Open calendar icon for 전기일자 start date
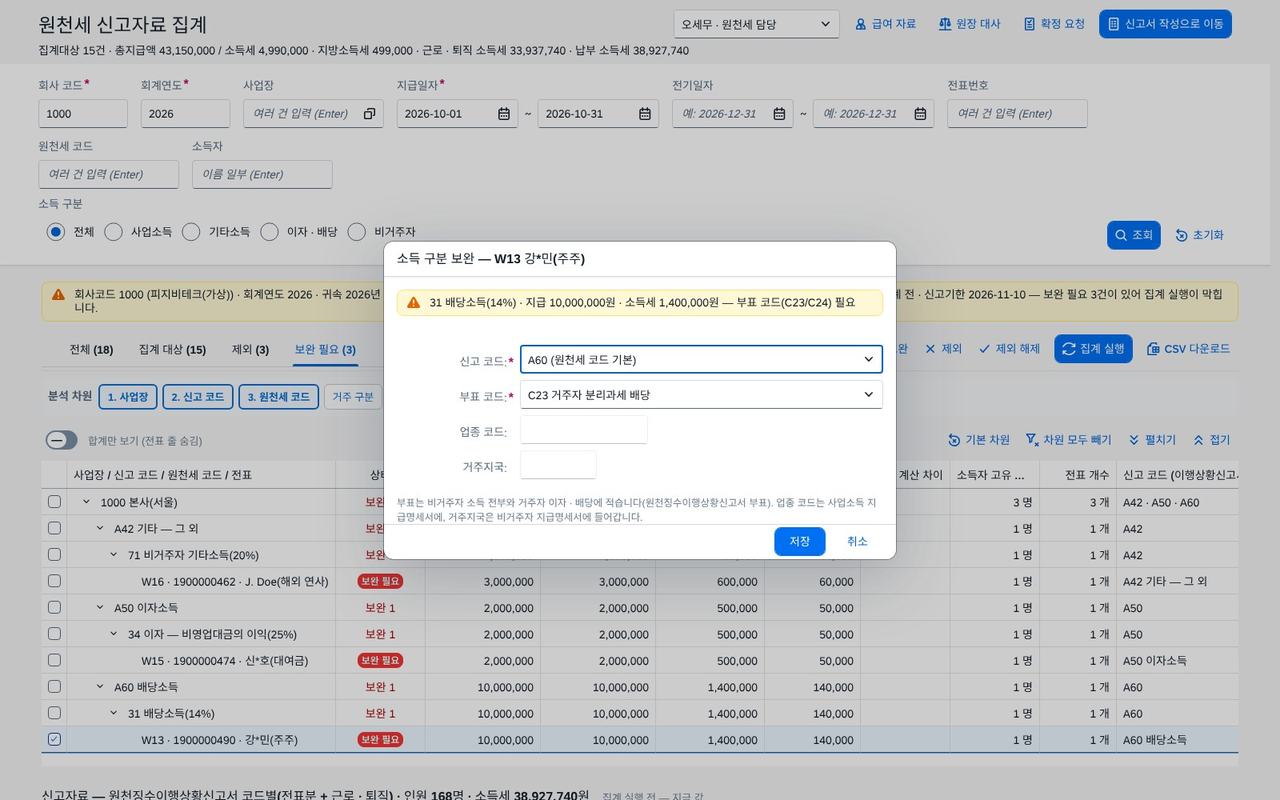Screen dimensions: 1280x800 coord(779,114)
